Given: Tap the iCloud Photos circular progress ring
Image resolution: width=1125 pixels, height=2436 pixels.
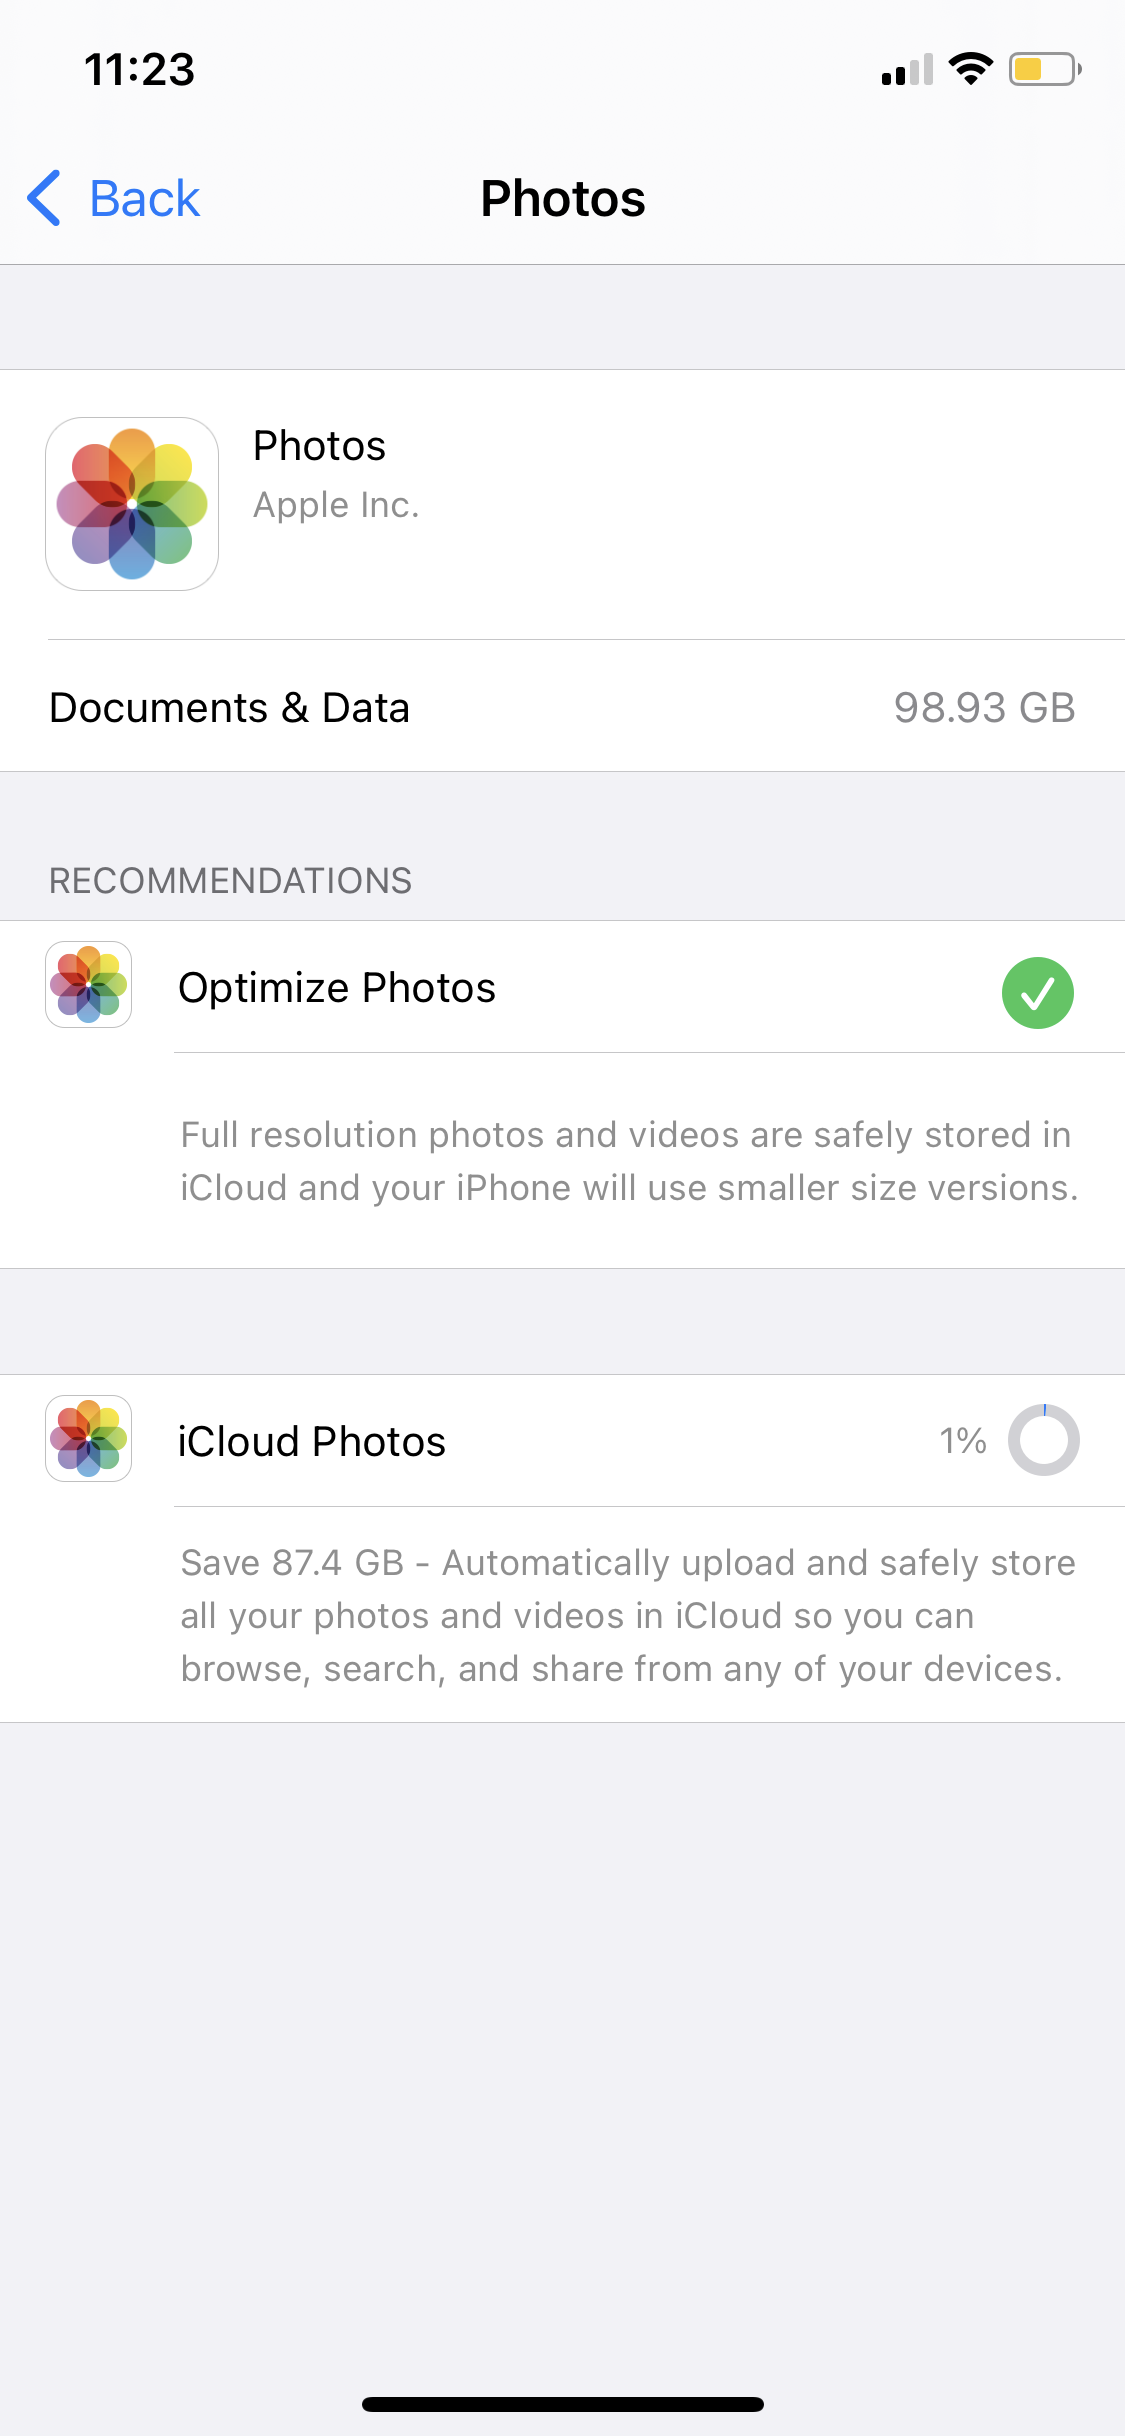Looking at the screenshot, I should pyautogui.click(x=1044, y=1440).
